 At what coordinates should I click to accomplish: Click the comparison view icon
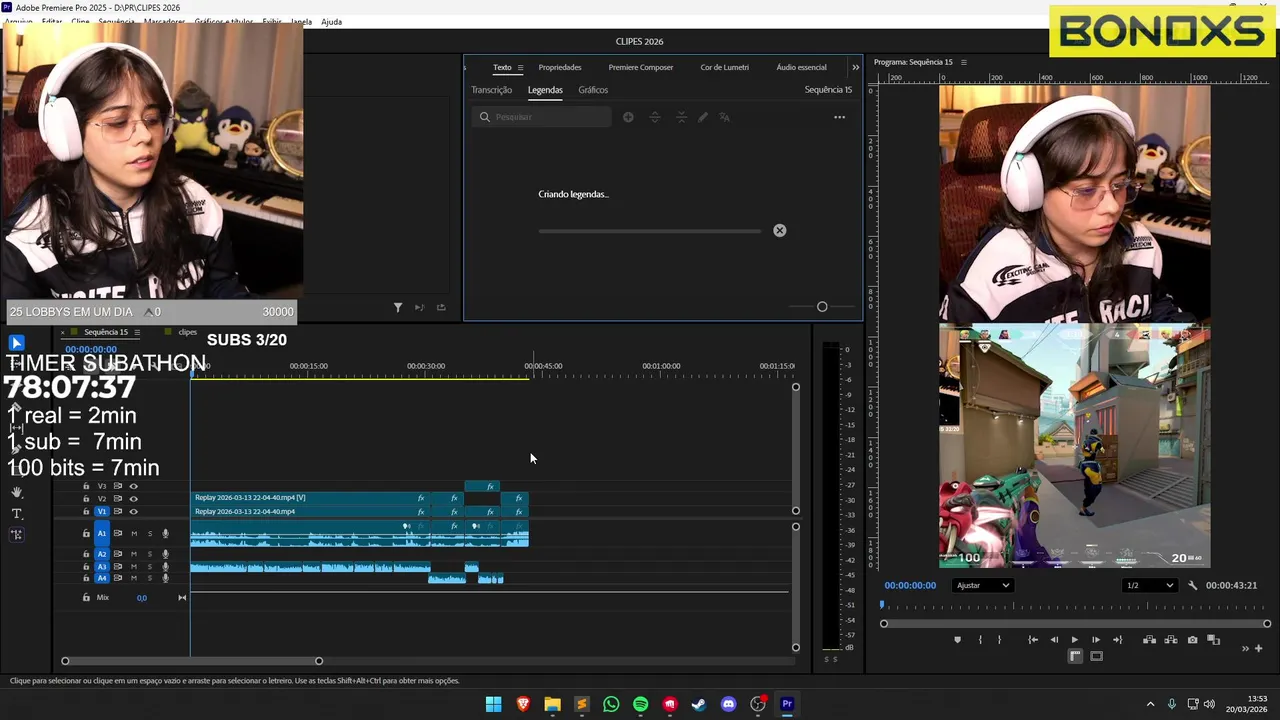(x=1213, y=640)
